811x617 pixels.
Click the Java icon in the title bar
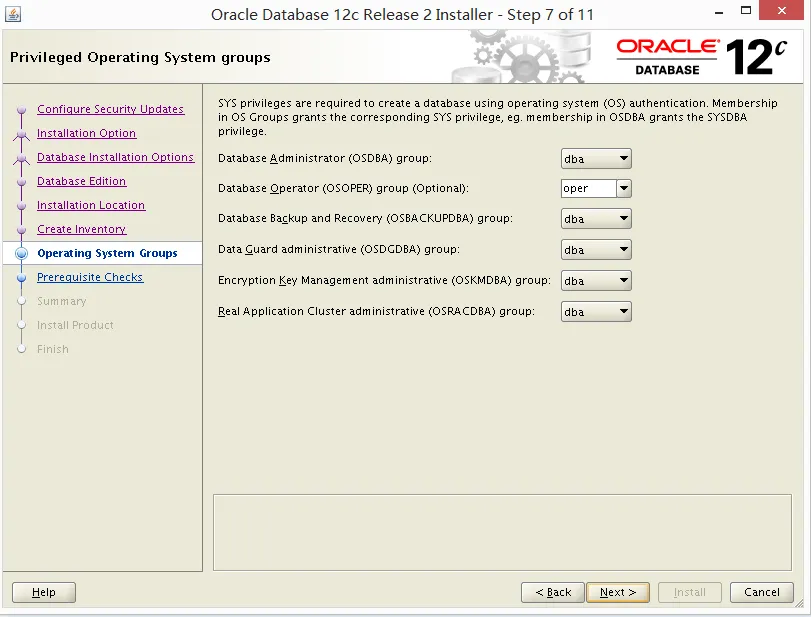[x=13, y=14]
